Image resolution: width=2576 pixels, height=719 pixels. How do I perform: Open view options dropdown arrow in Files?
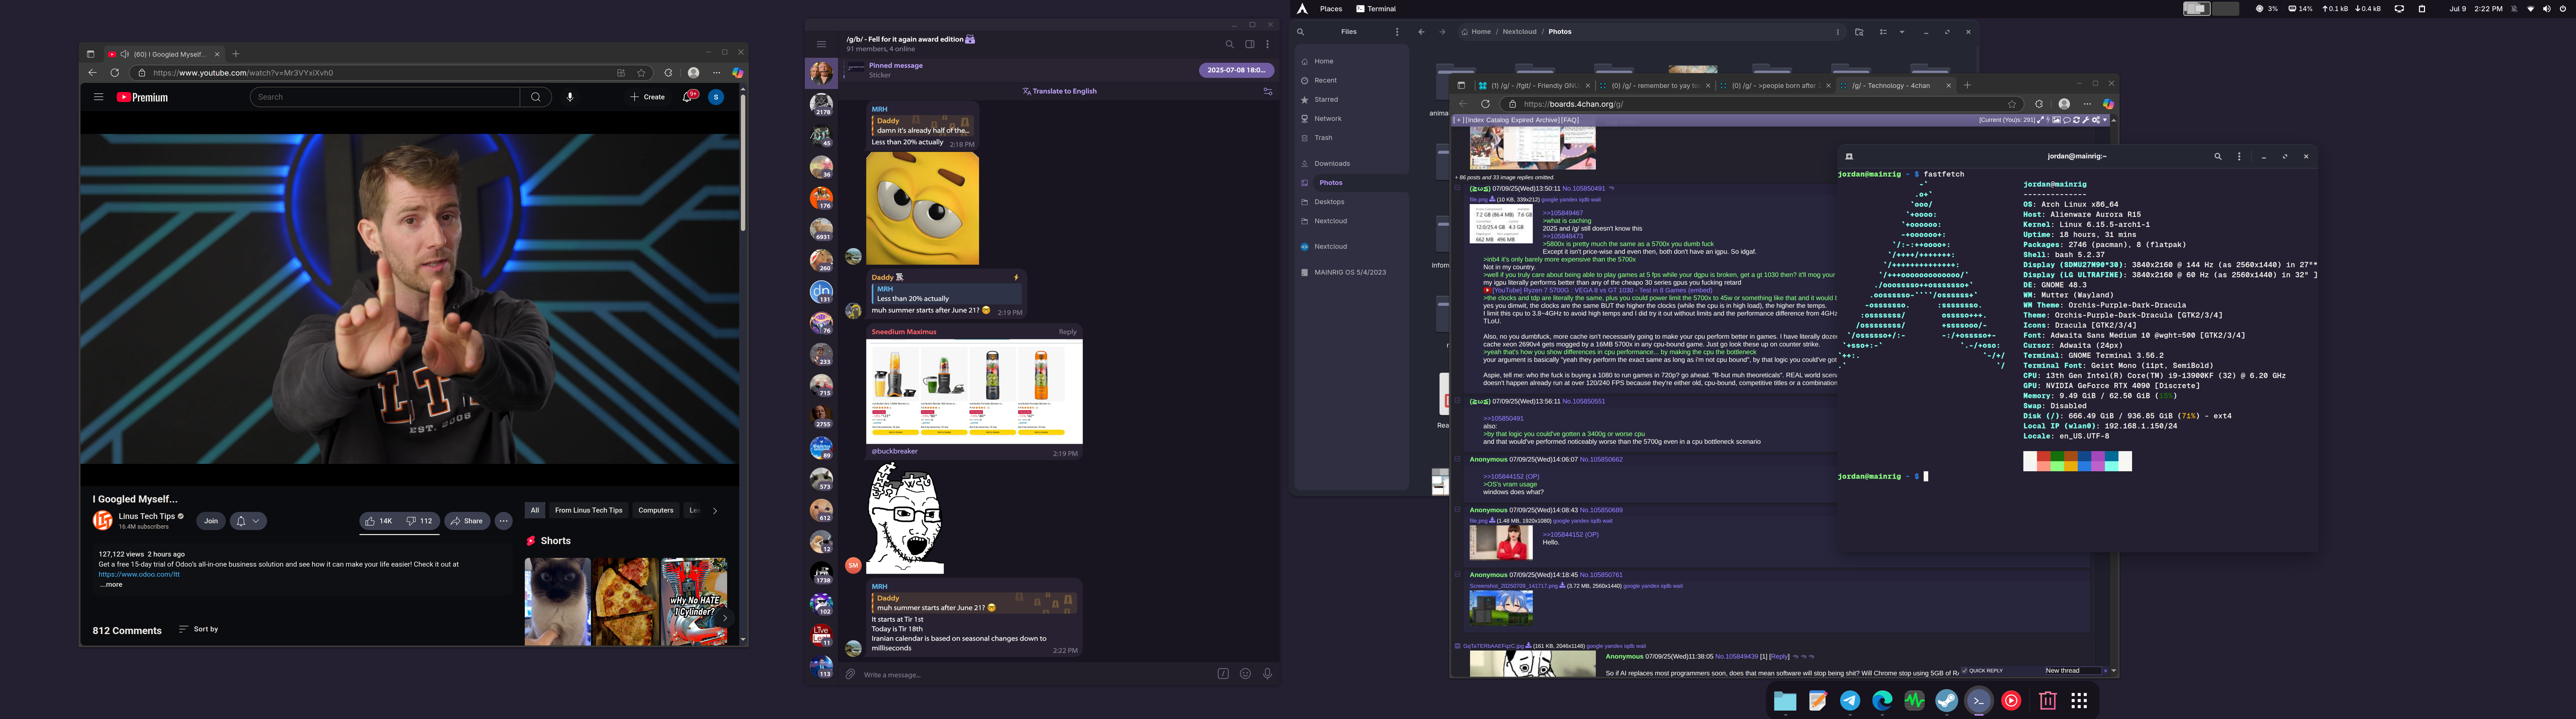[x=1902, y=32]
